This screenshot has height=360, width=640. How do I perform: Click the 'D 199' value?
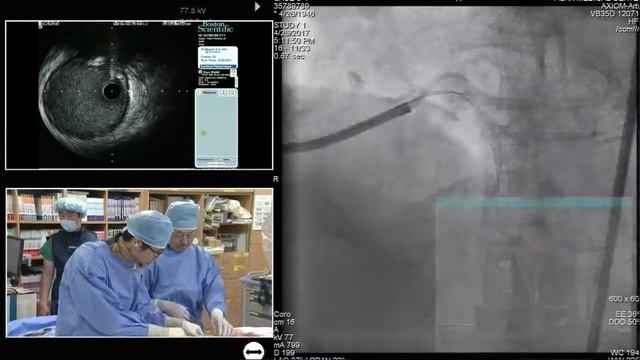pyautogui.click(x=284, y=353)
